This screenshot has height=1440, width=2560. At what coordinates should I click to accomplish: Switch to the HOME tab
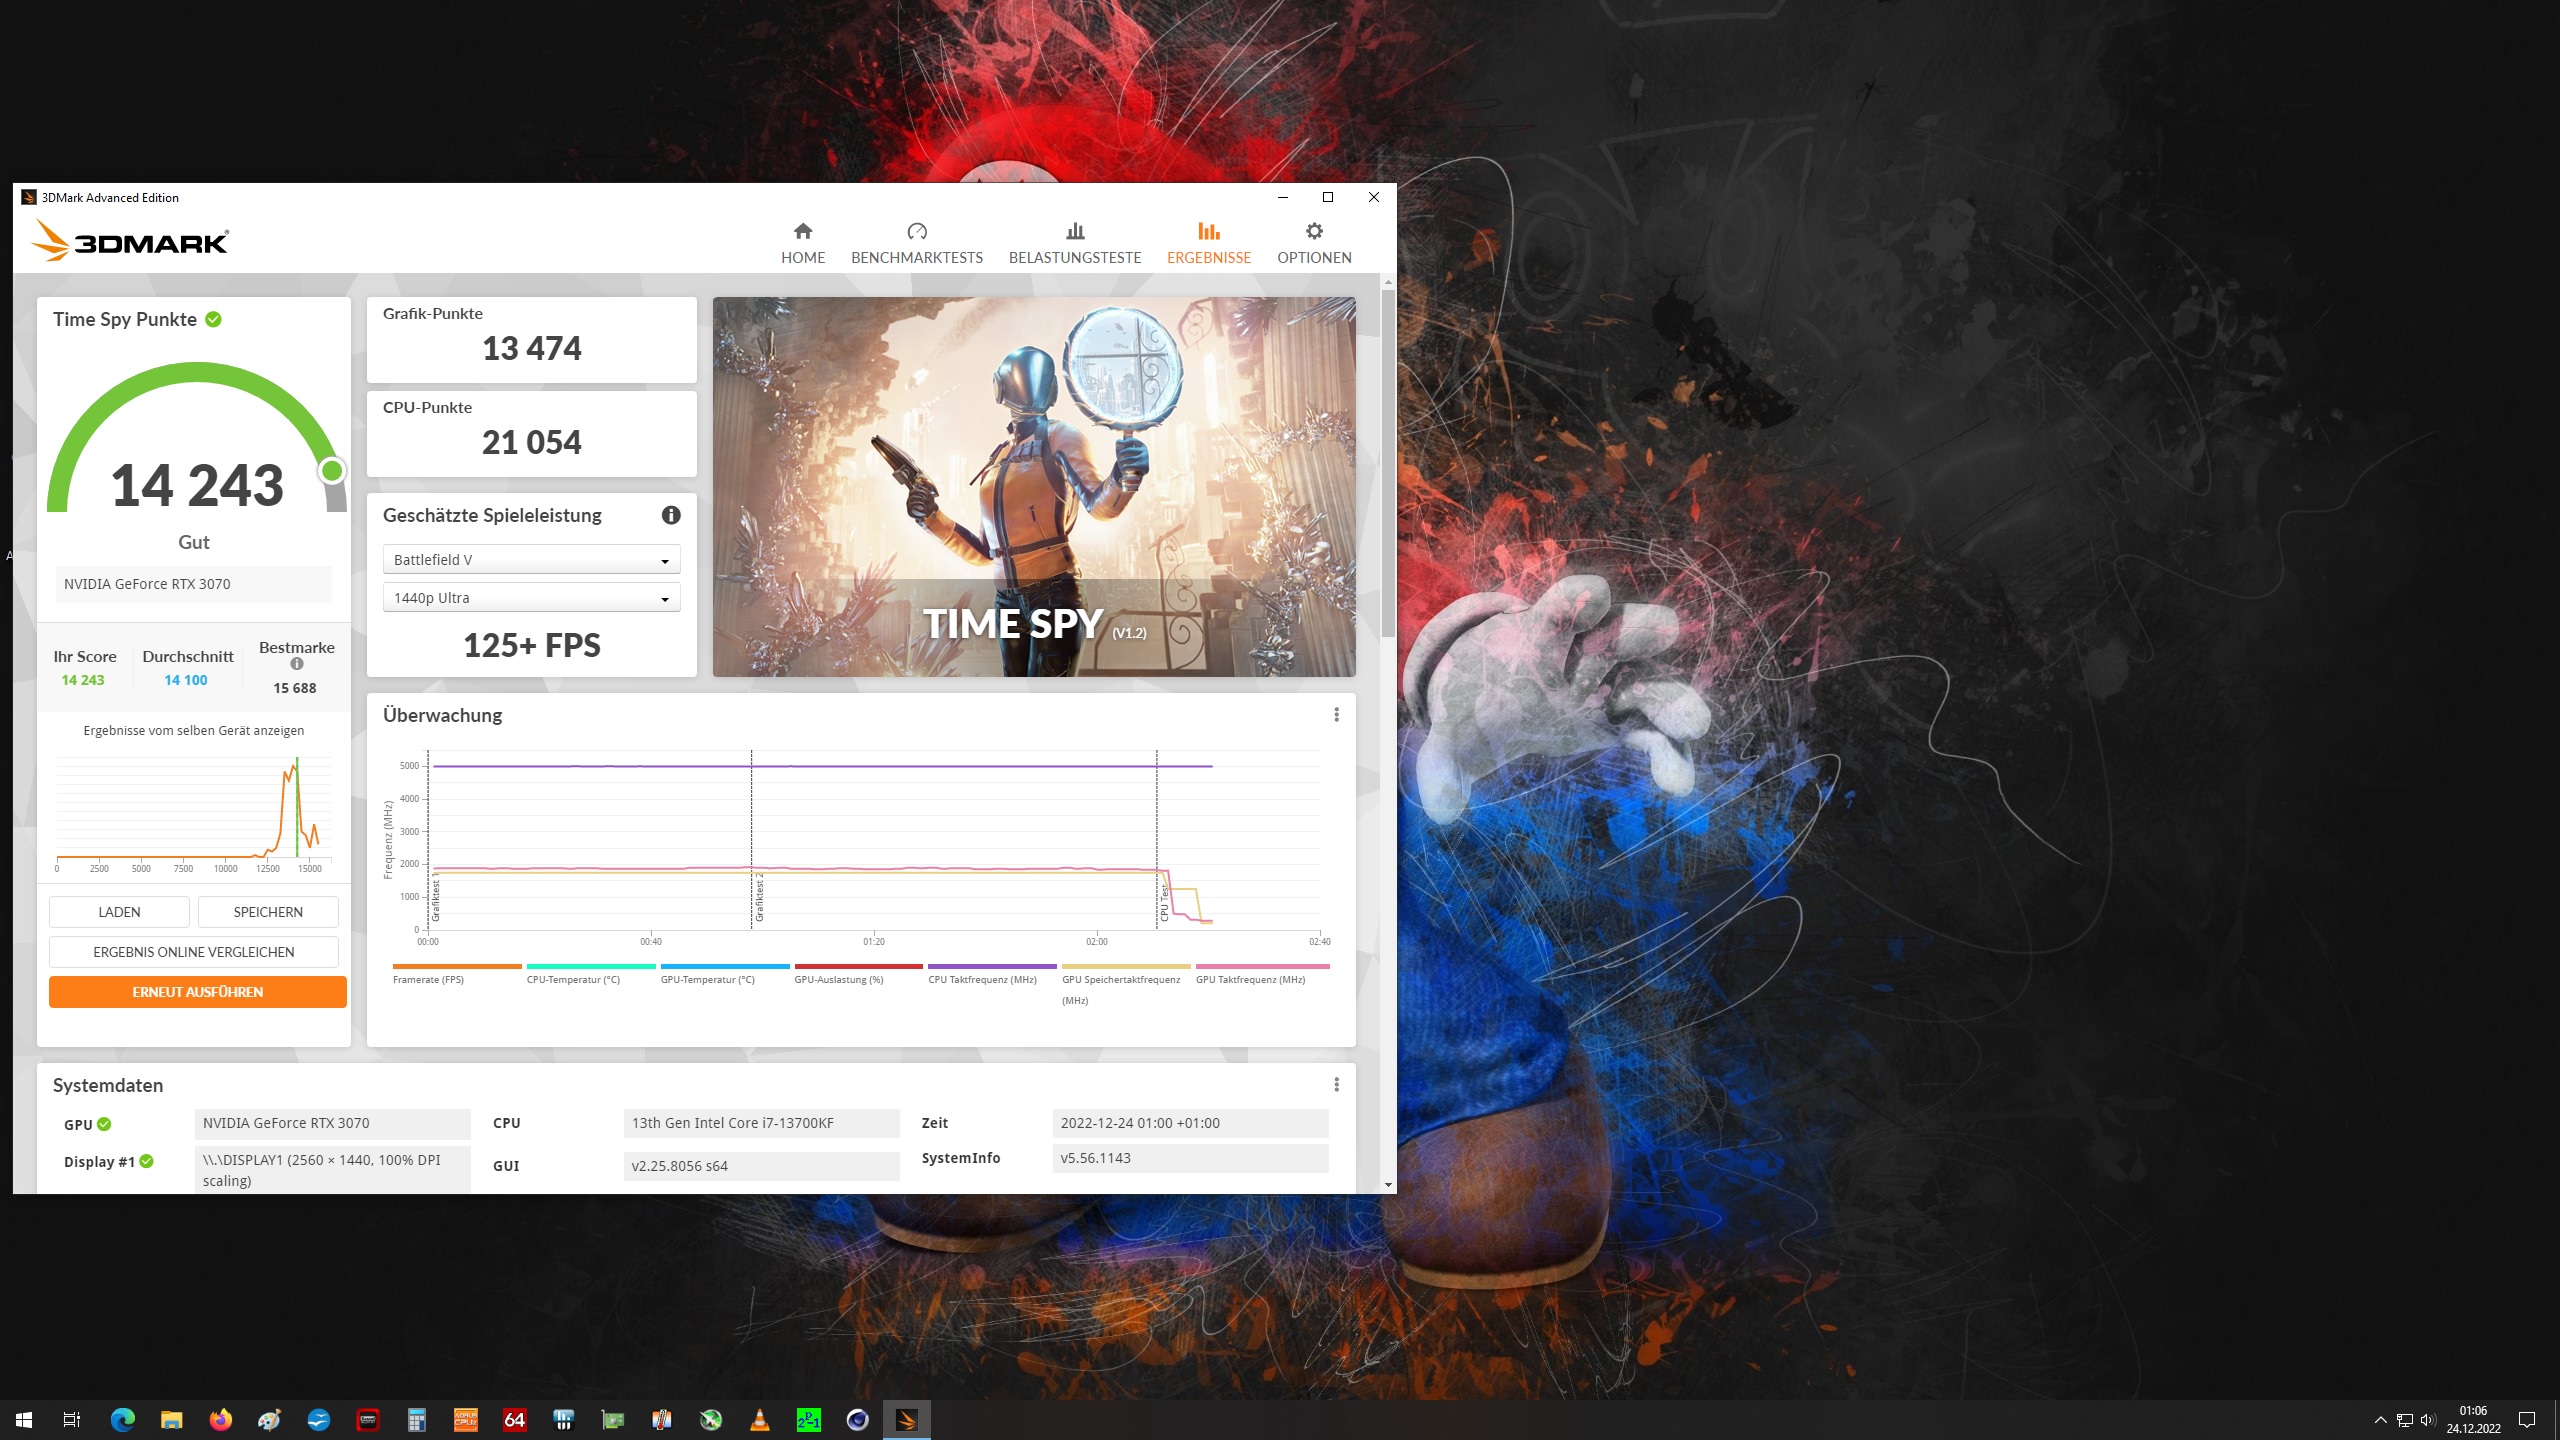803,240
